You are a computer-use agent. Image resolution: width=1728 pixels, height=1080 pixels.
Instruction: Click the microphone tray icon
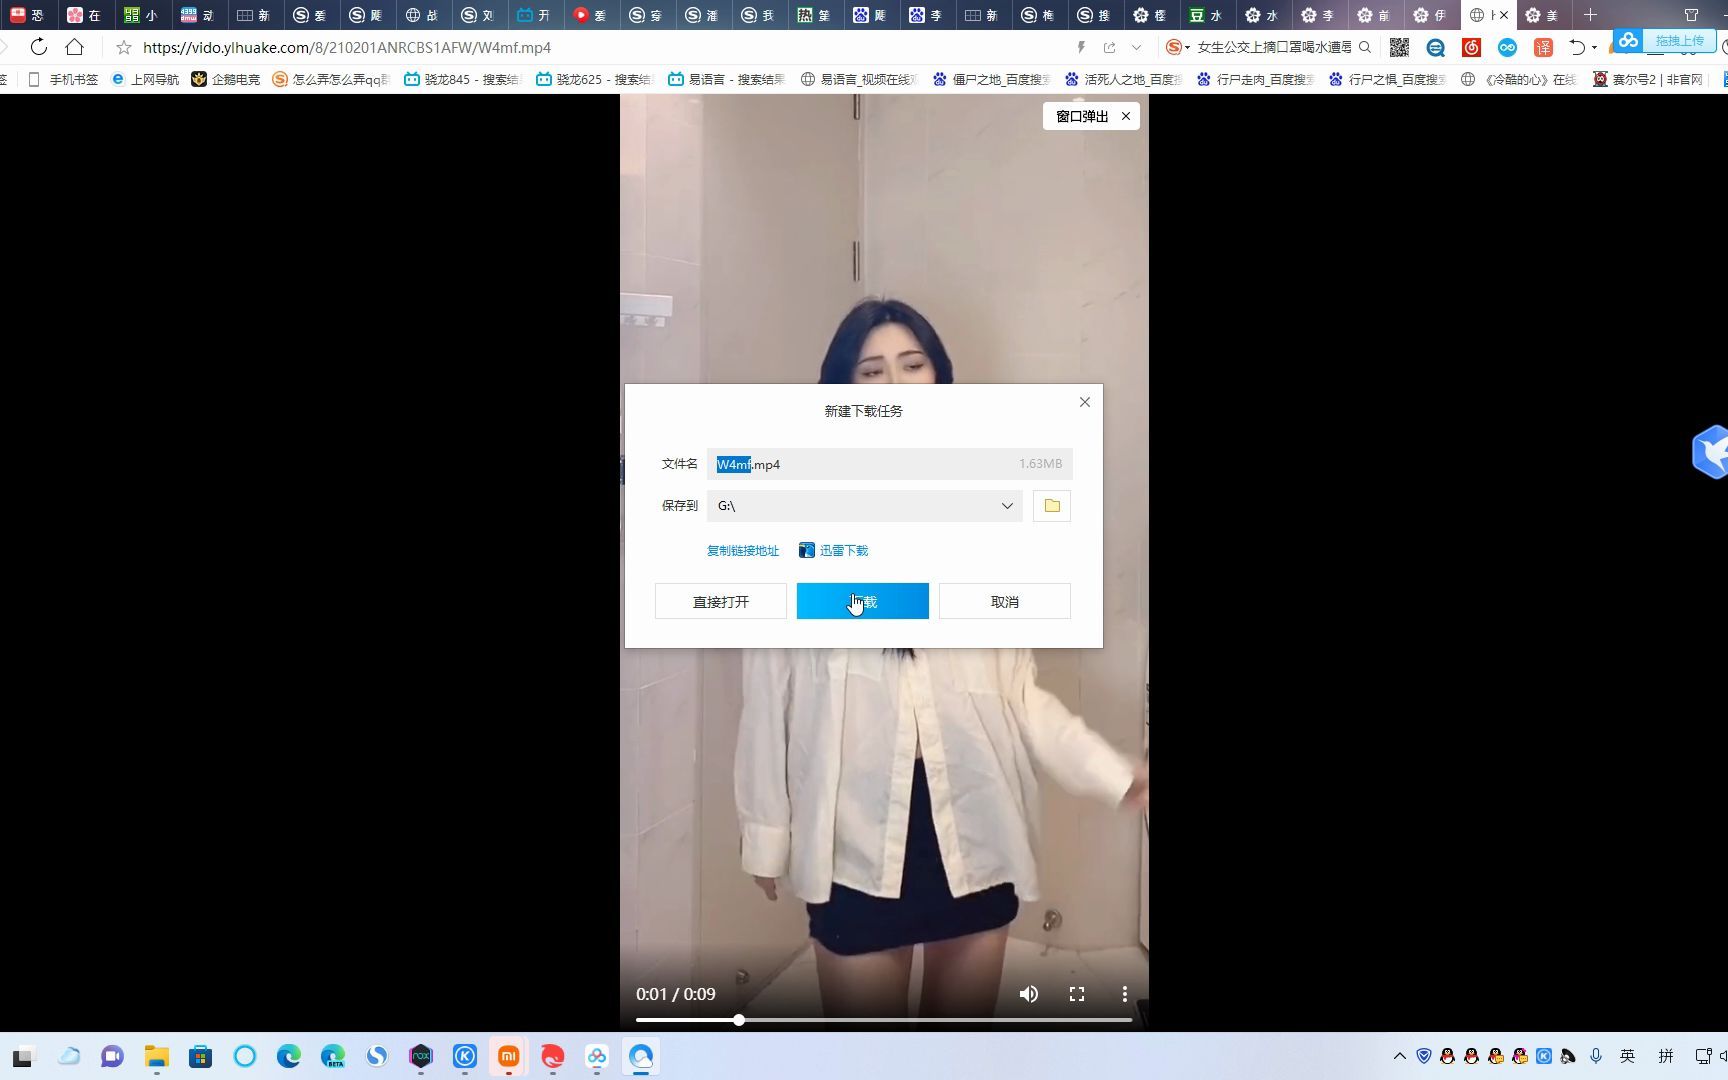pos(1596,1056)
